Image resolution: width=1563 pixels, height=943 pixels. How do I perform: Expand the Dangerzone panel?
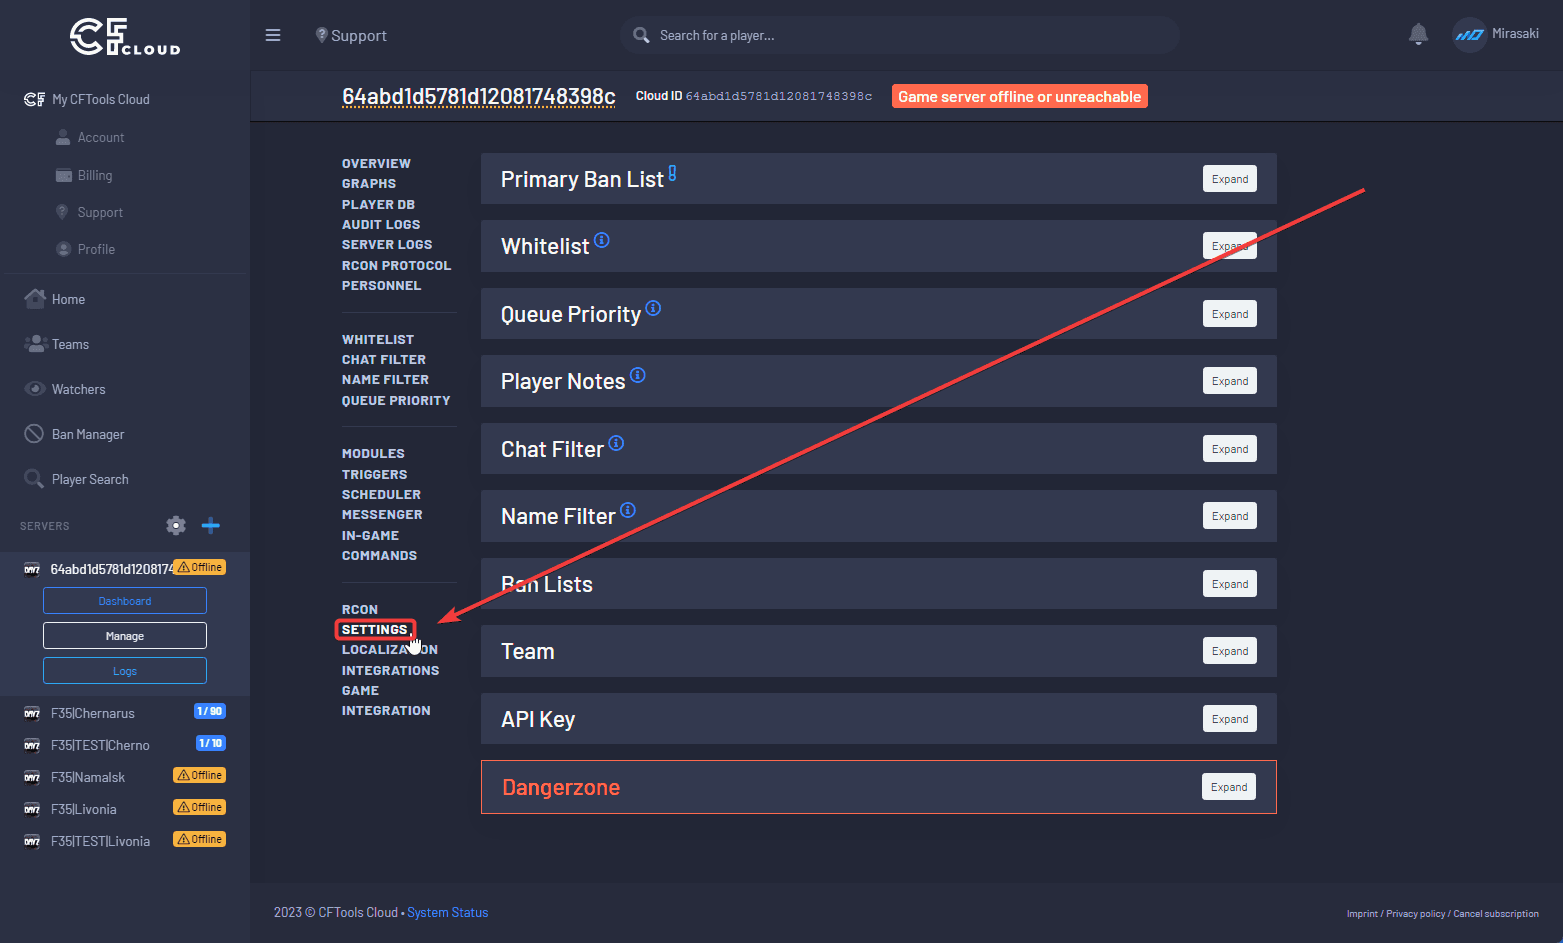point(1229,787)
